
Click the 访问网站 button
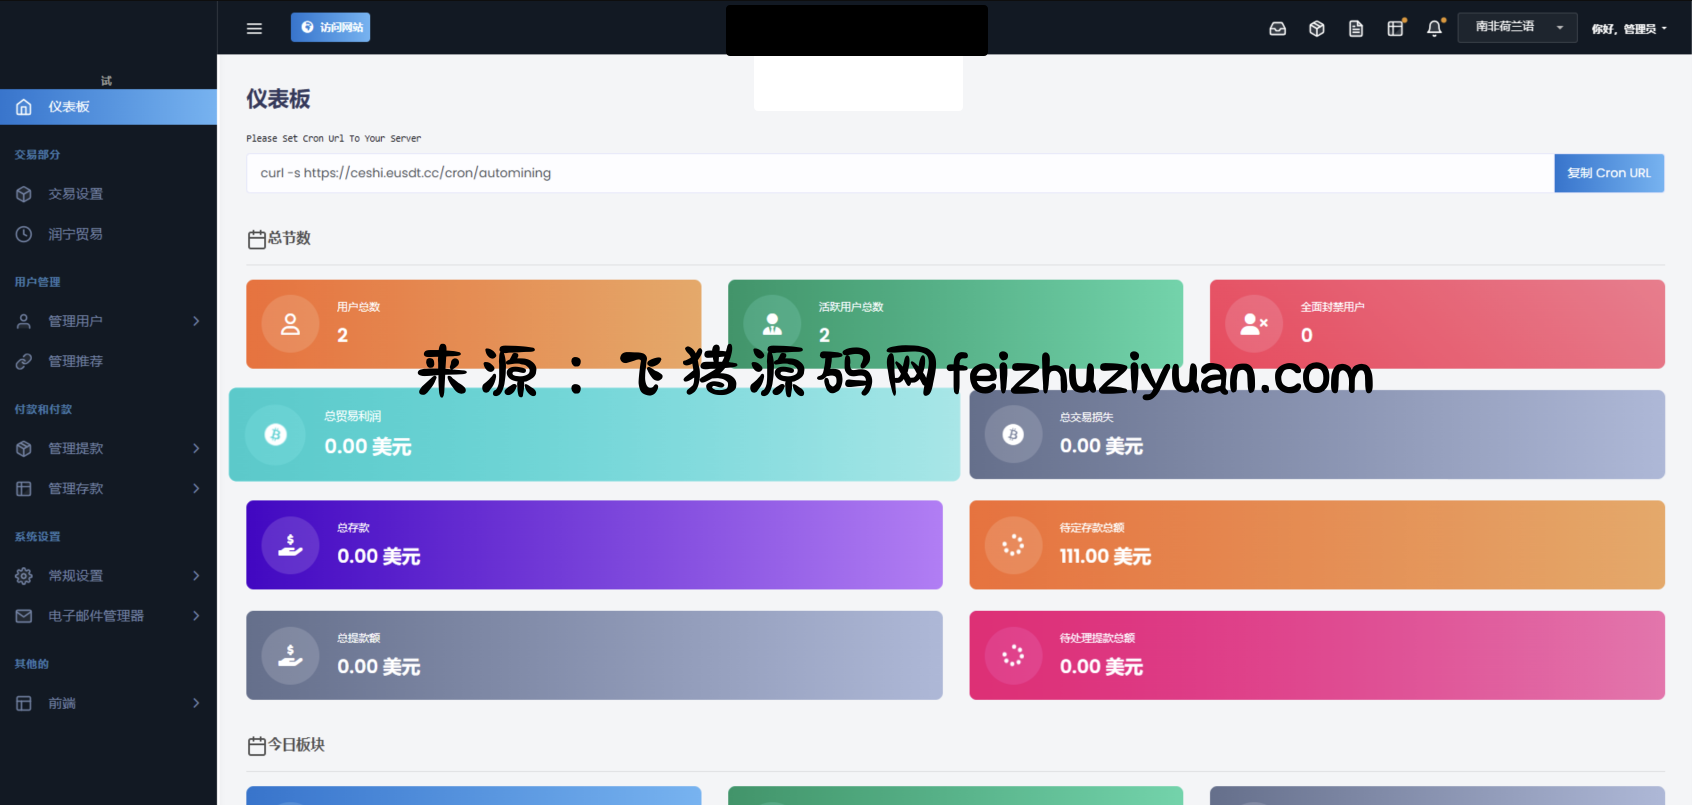330,28
